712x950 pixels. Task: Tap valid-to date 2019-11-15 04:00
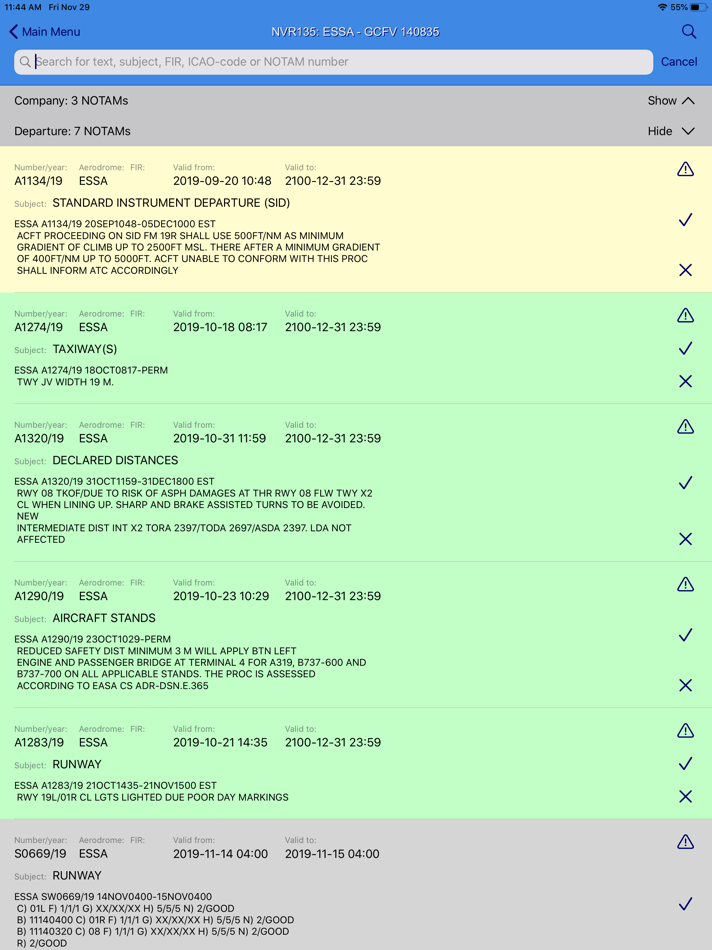(x=332, y=854)
